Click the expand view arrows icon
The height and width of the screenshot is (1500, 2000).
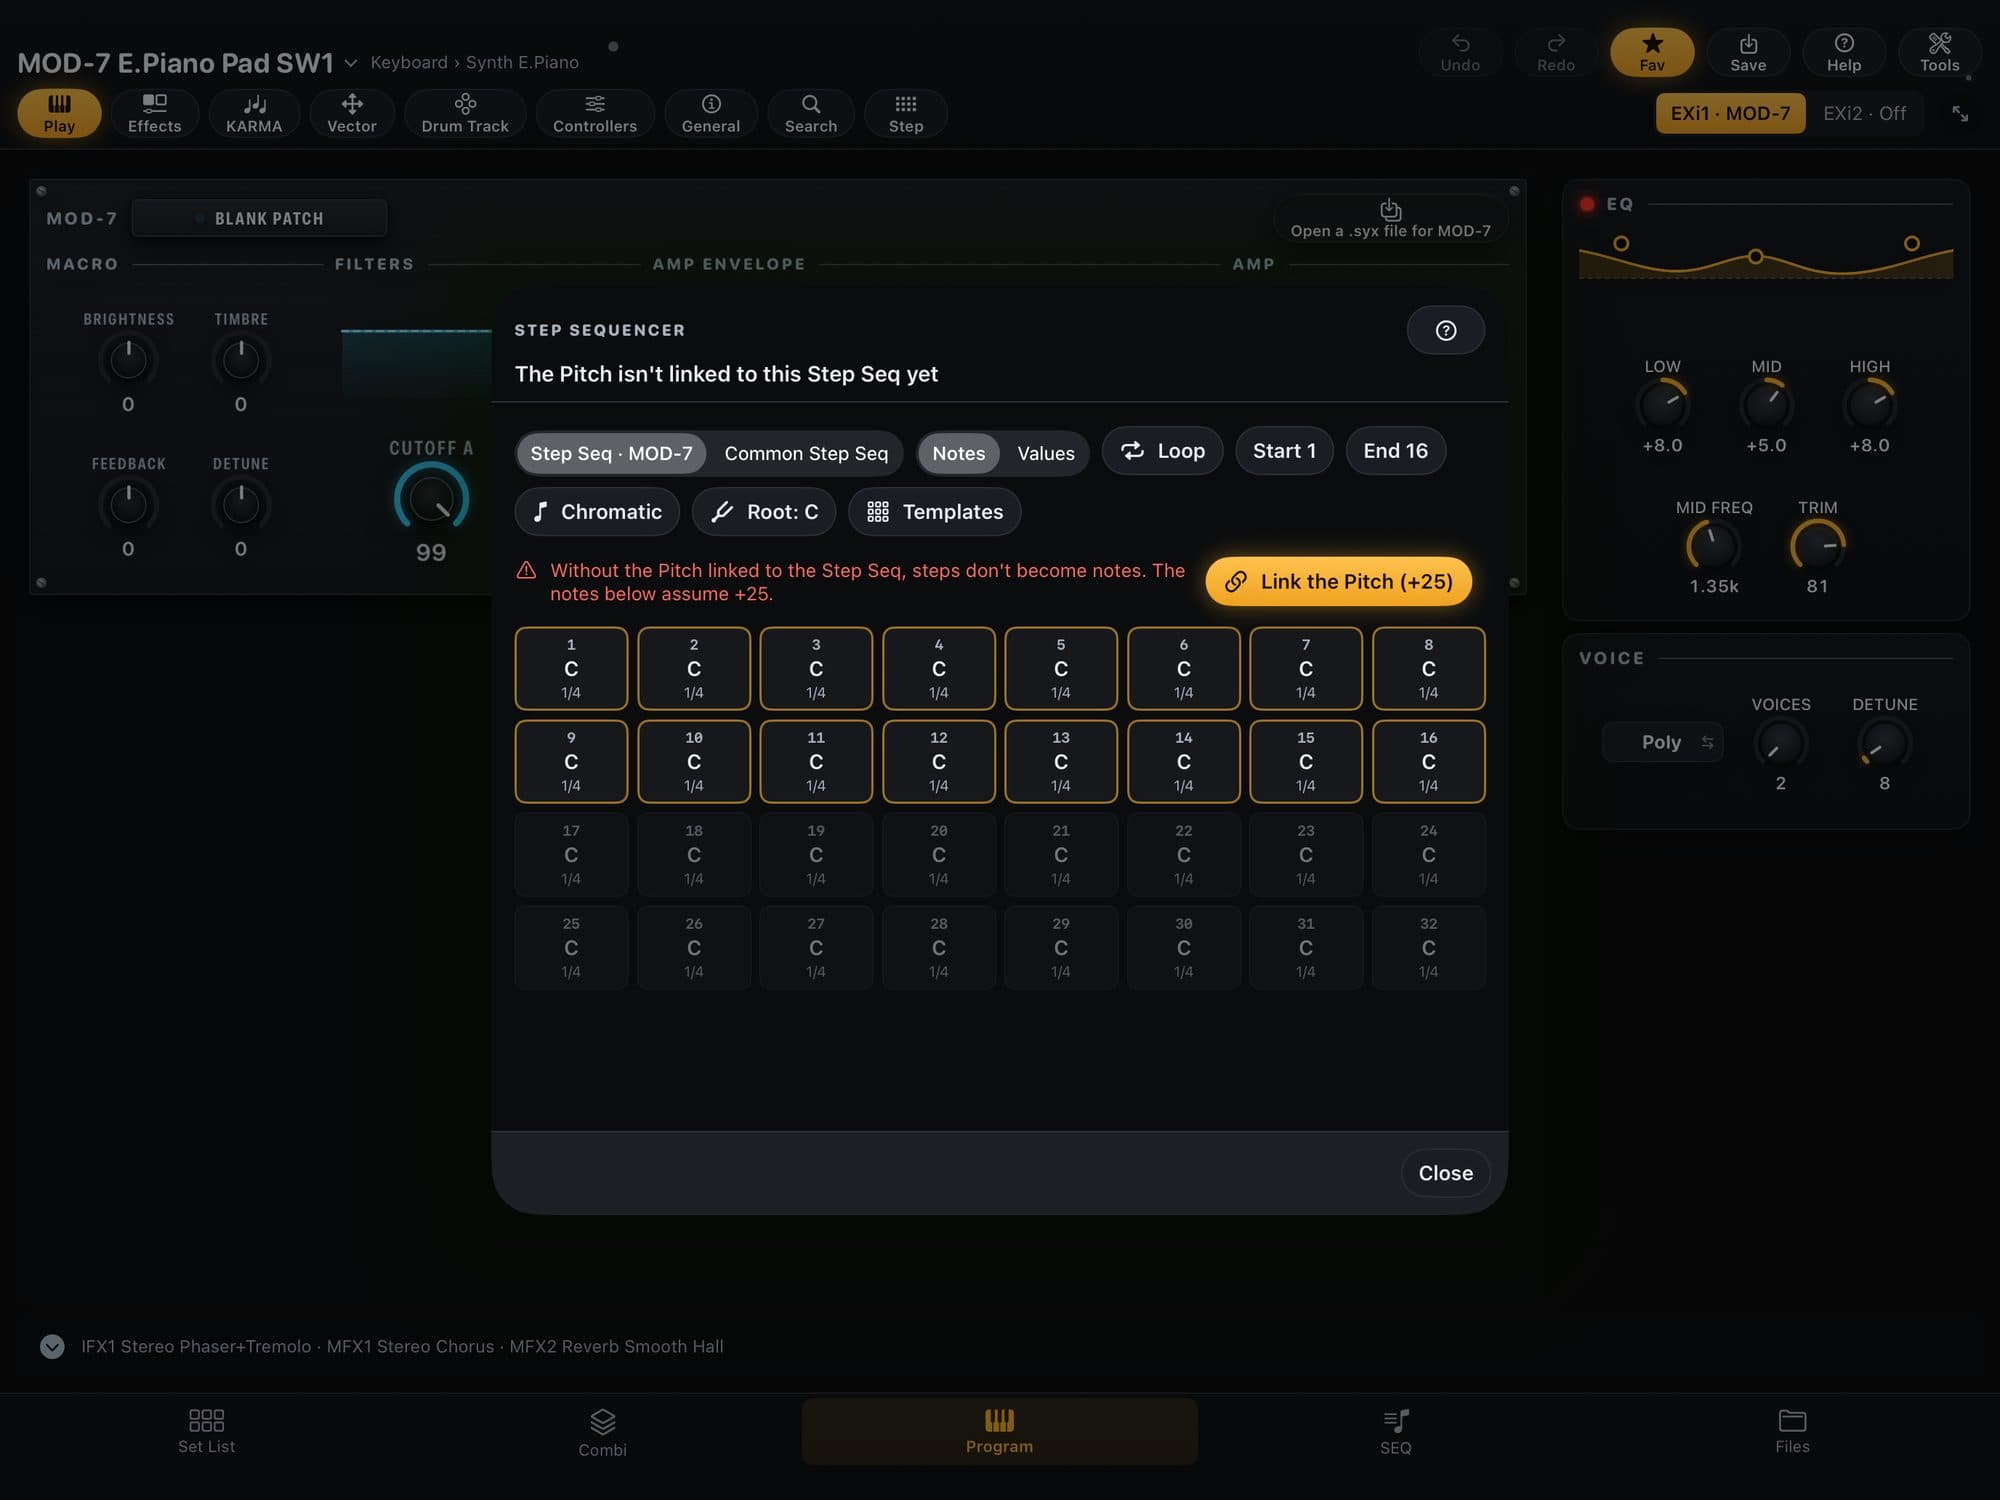tap(1960, 114)
